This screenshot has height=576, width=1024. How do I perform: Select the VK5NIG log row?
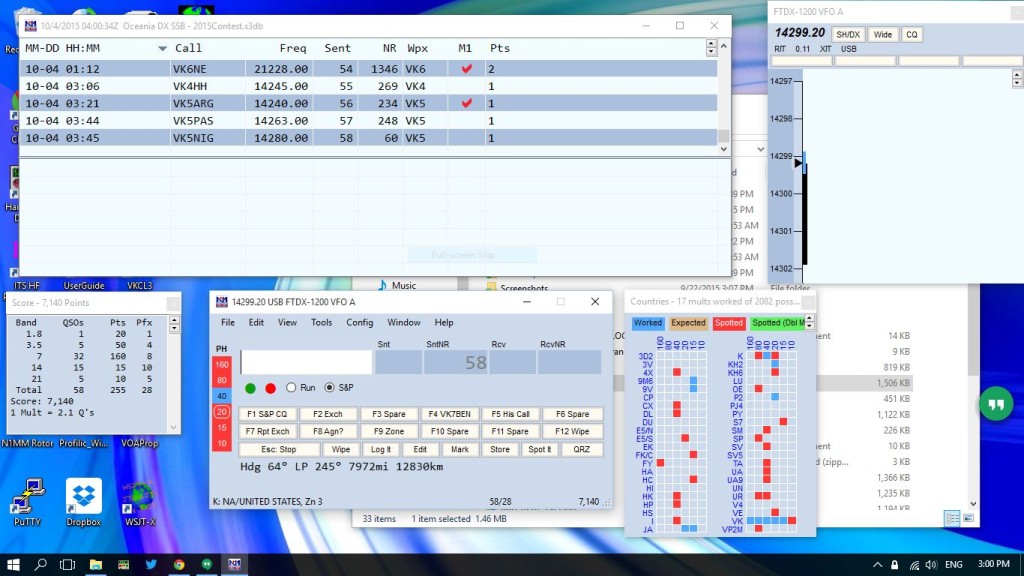click(368, 138)
